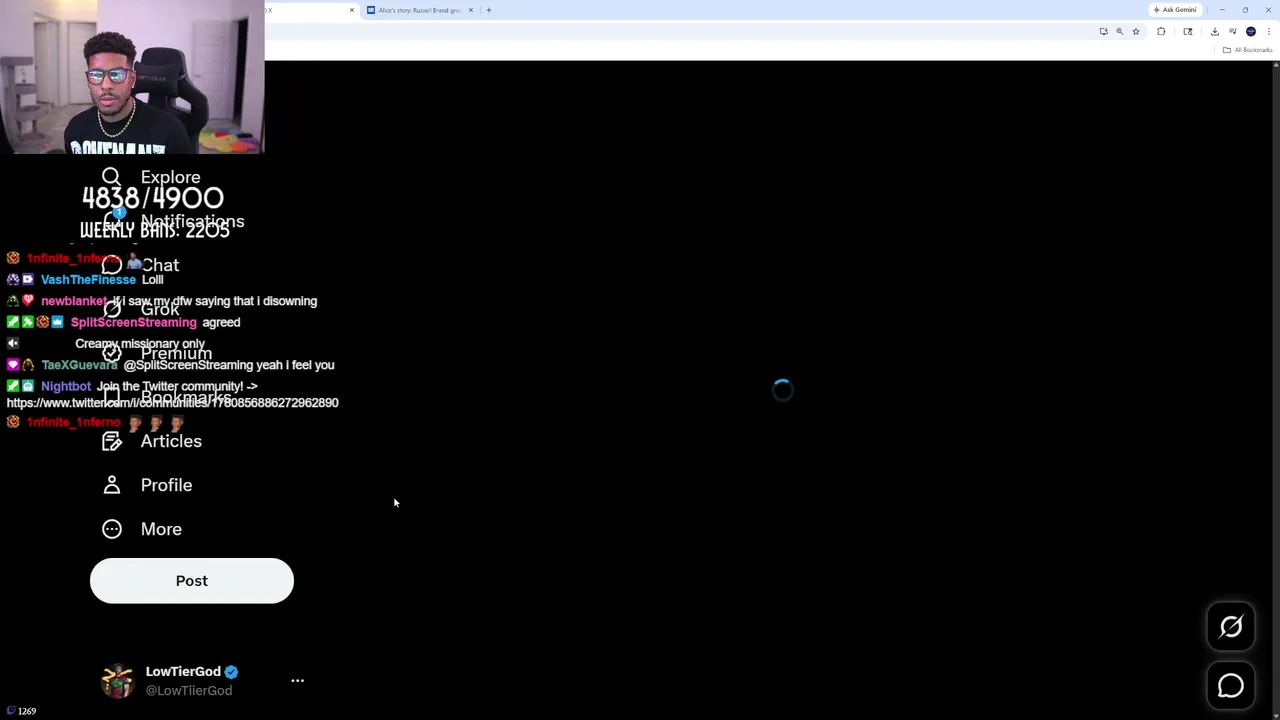Click the Nightbot username in chat

point(66,386)
